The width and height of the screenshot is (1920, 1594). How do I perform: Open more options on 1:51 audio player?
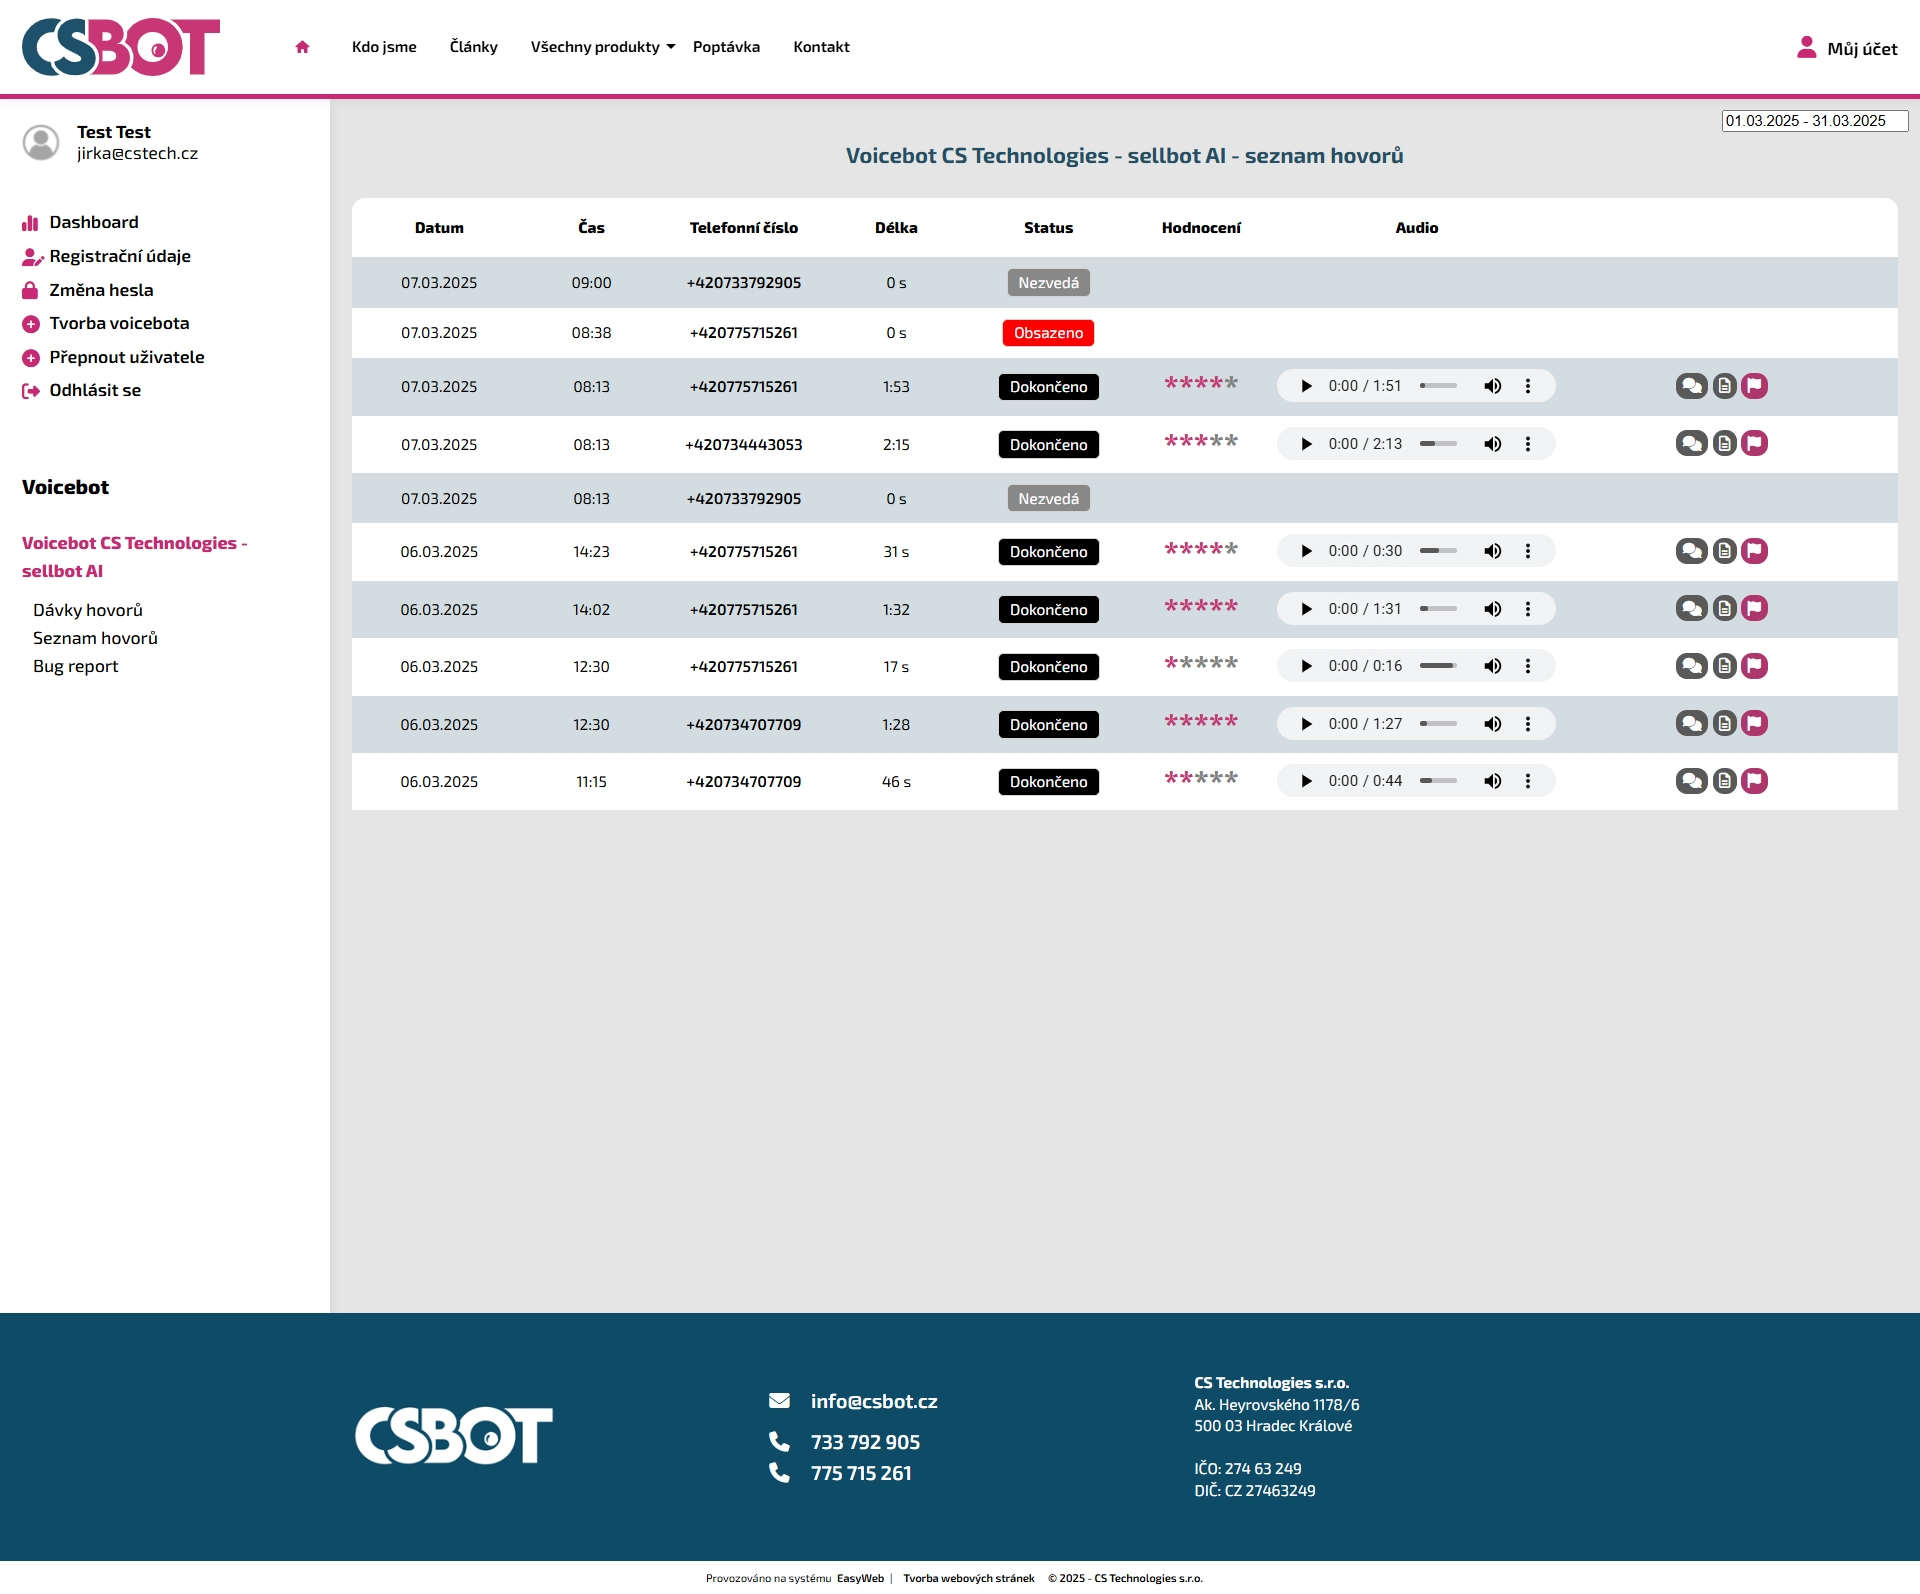click(x=1527, y=386)
